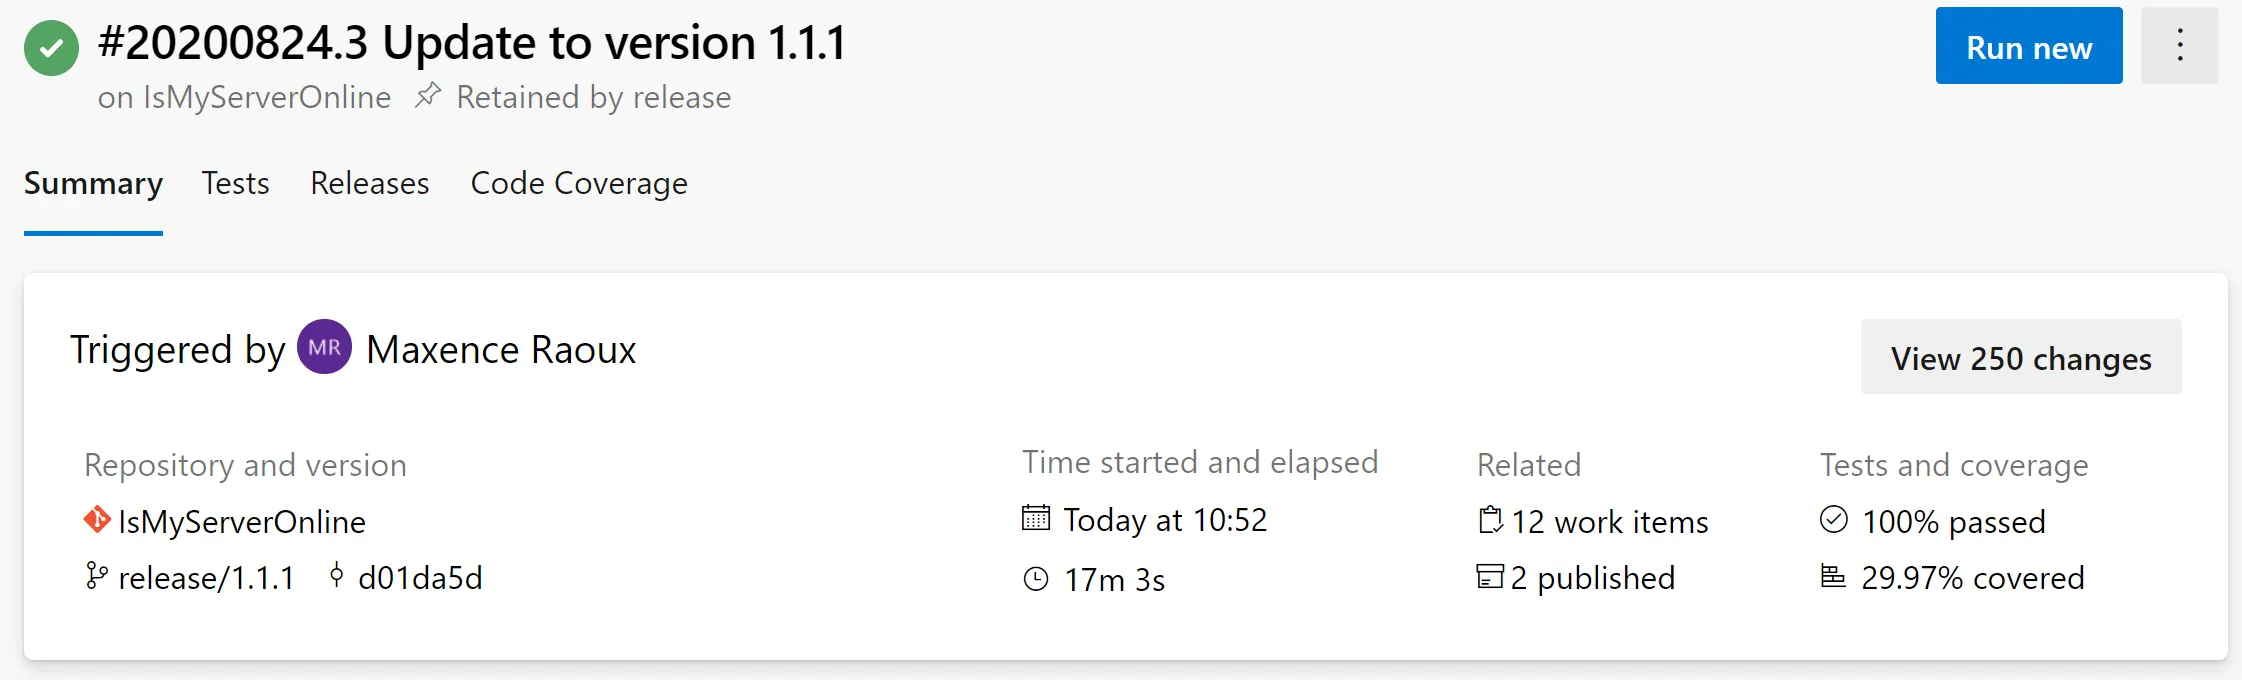This screenshot has height=680, width=2242.
Task: Click the green success status icon
Action: [50, 46]
